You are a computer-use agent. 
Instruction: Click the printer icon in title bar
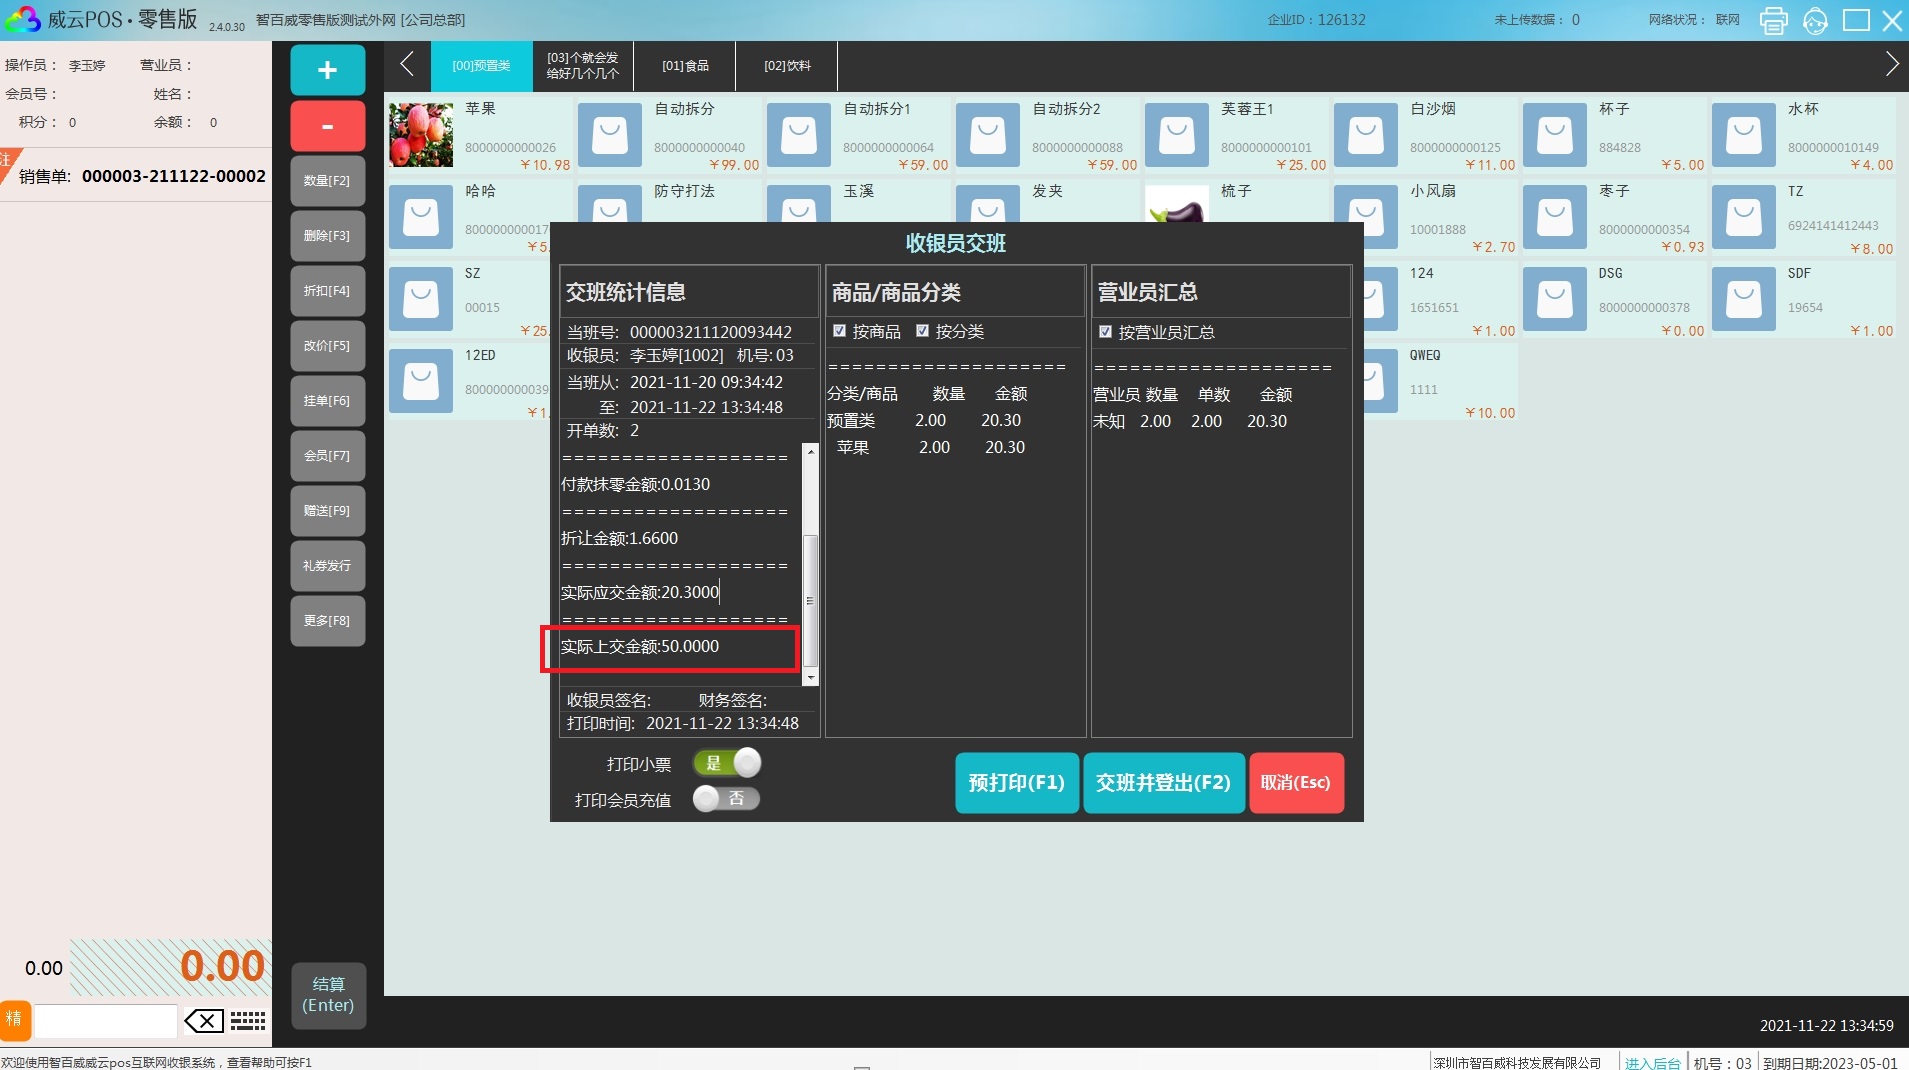pos(1773,20)
